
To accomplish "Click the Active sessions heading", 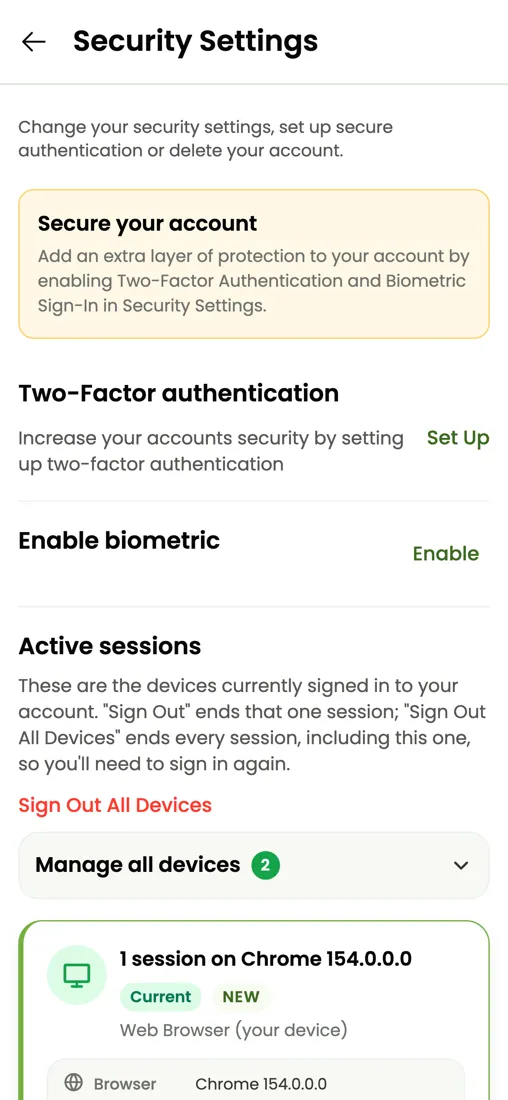I will [109, 646].
